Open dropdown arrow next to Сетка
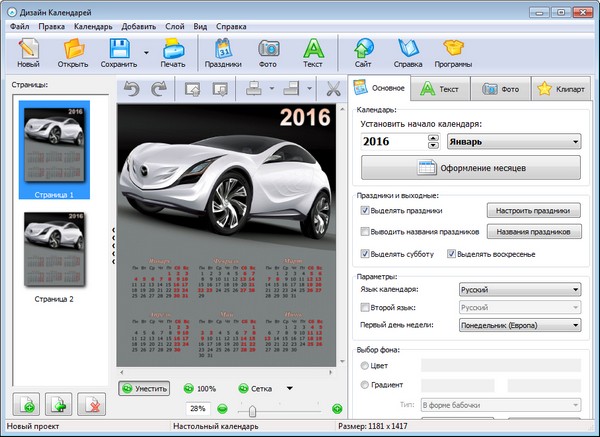600x437 pixels. (x=290, y=388)
